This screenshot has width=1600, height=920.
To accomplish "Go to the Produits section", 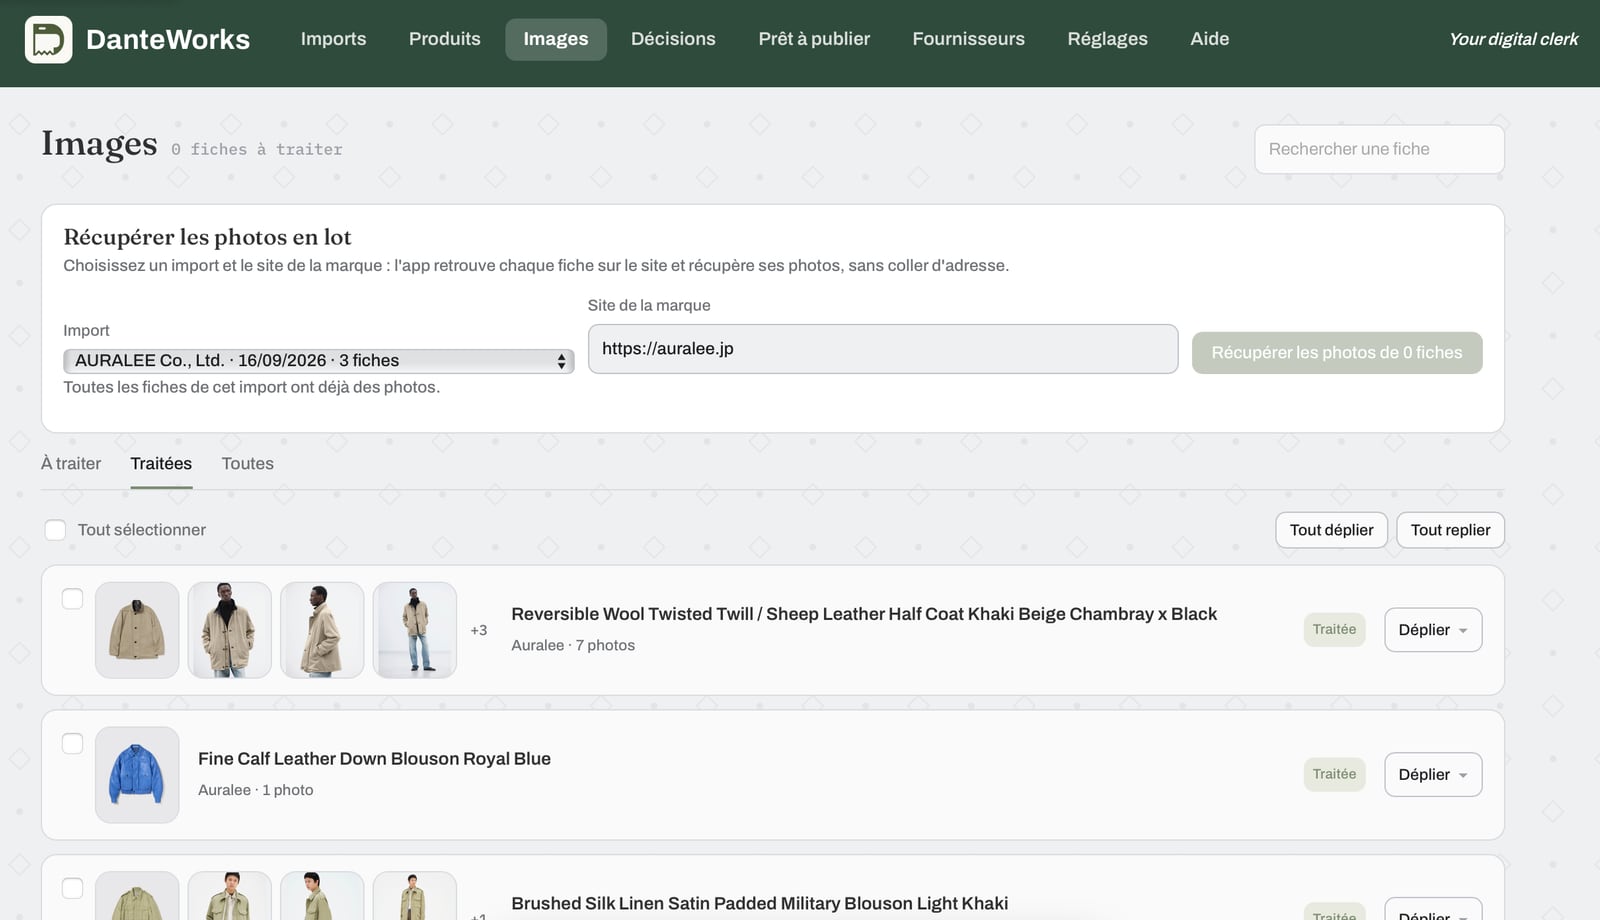I will click(445, 39).
